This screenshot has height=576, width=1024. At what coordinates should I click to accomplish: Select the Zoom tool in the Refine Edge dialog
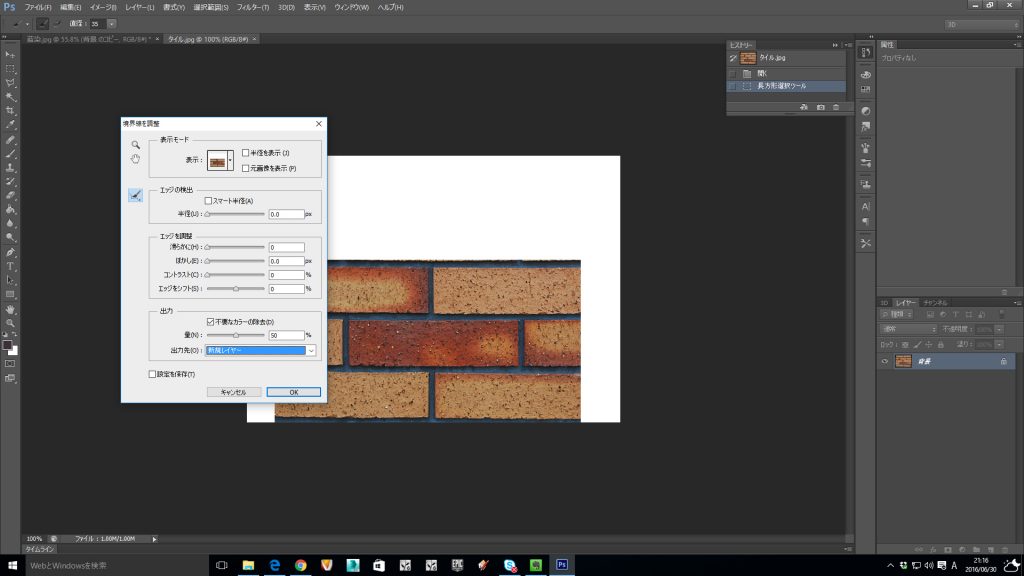[135, 145]
